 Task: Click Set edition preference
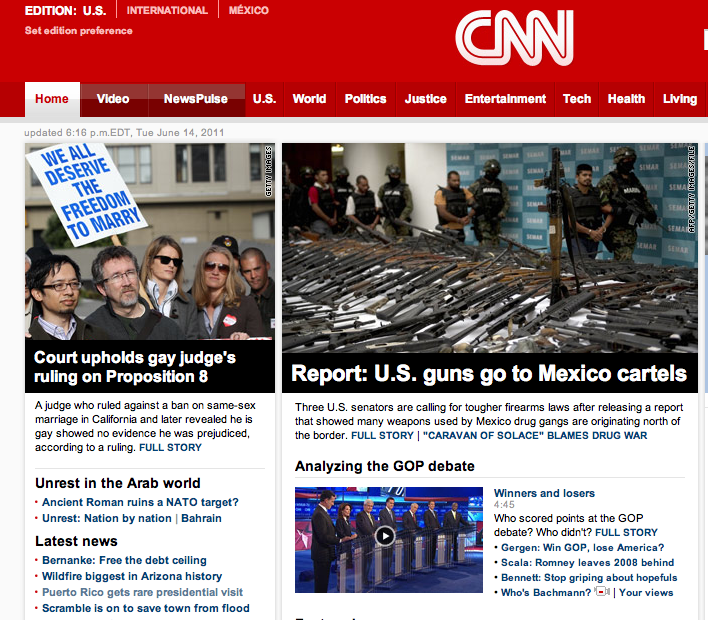(79, 31)
